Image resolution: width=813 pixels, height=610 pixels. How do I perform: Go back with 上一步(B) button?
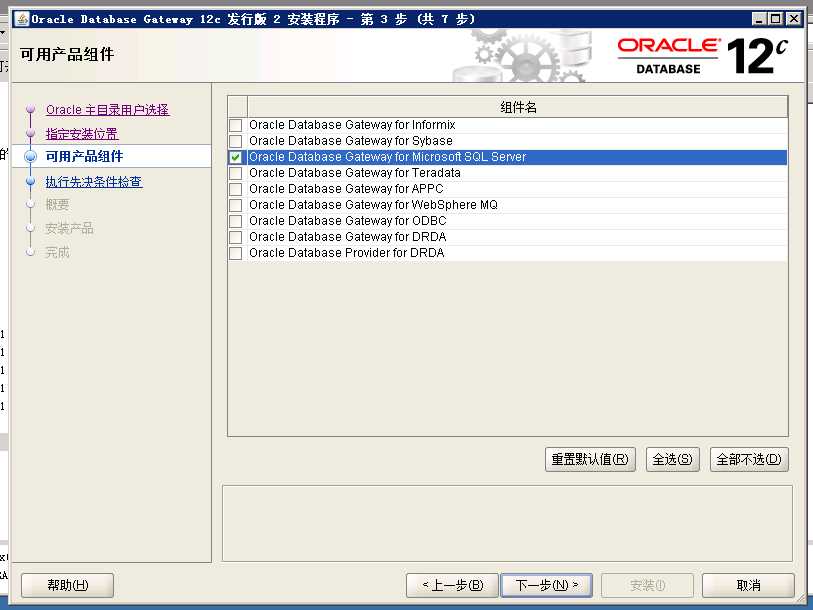(452, 586)
